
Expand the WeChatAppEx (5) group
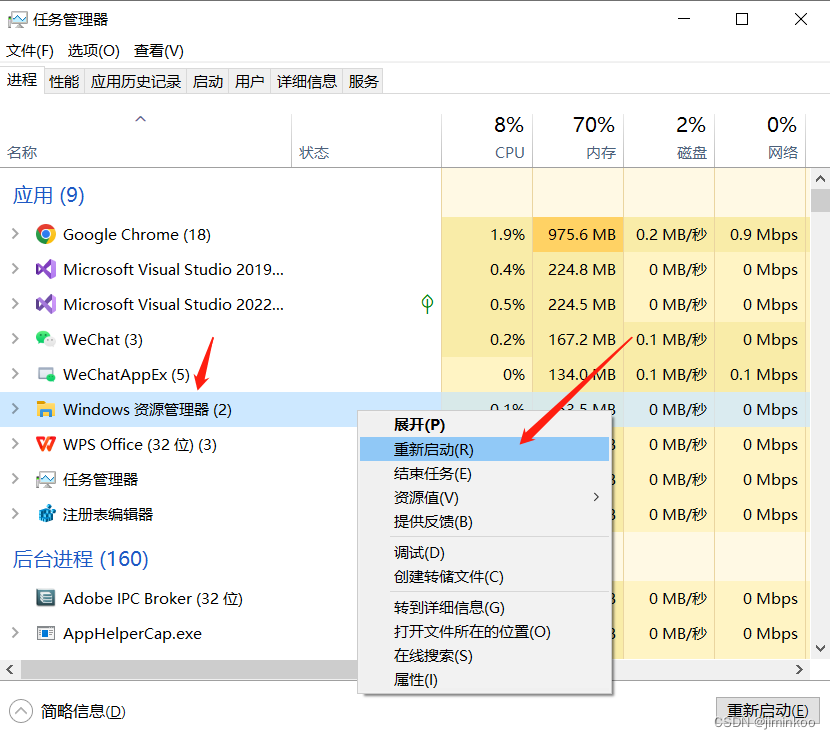coord(15,374)
